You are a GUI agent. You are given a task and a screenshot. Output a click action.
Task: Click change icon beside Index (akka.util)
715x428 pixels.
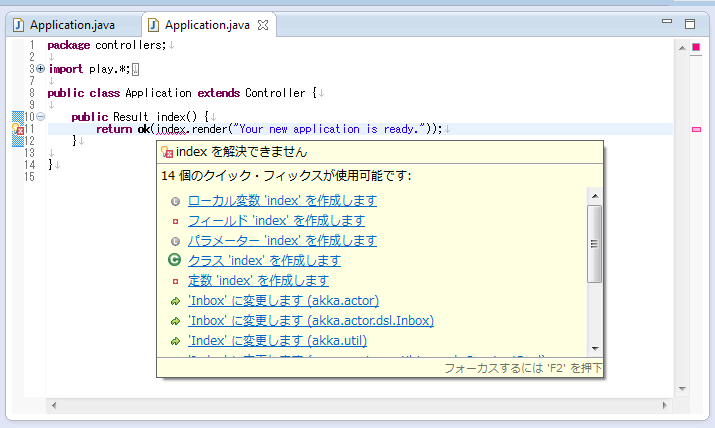pos(175,341)
